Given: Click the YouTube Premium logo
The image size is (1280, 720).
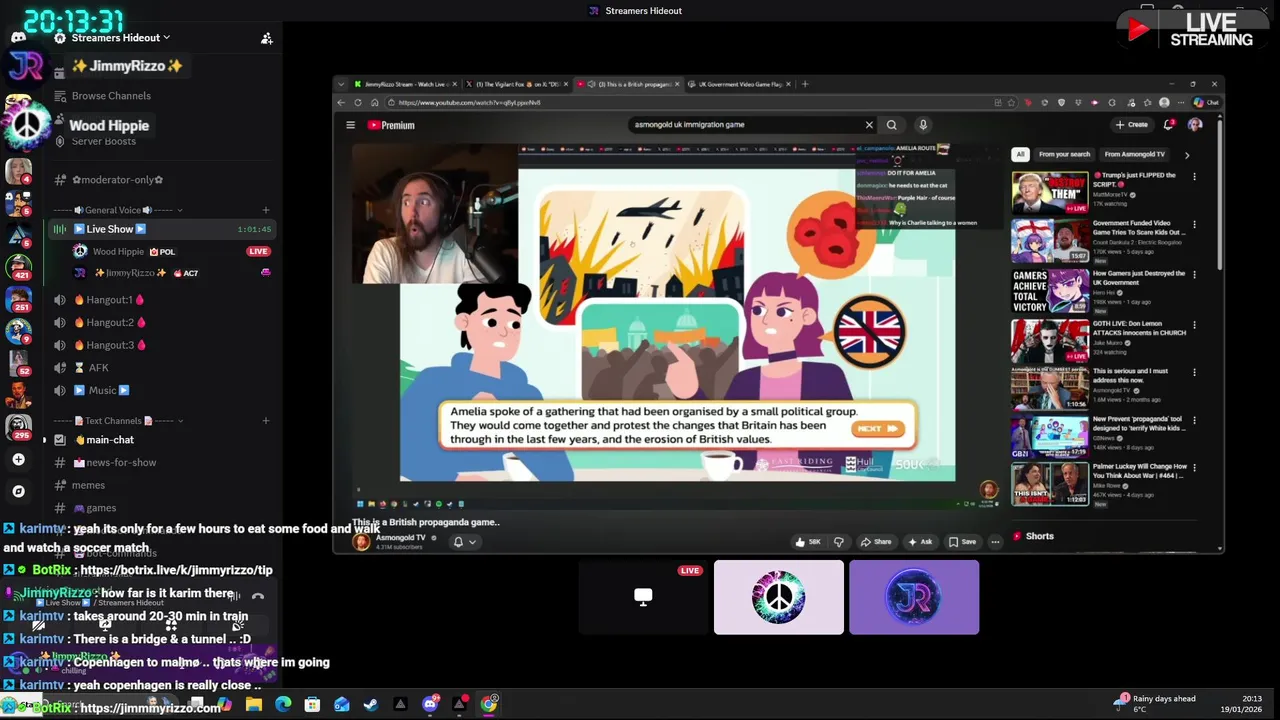Looking at the screenshot, I should click(391, 125).
